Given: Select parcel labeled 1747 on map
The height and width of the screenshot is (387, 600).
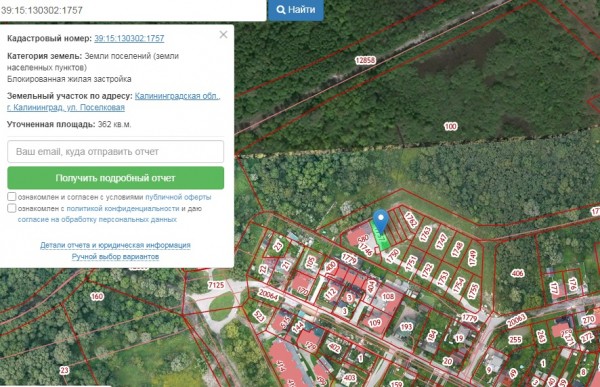Looking at the screenshot, I should (441, 241).
